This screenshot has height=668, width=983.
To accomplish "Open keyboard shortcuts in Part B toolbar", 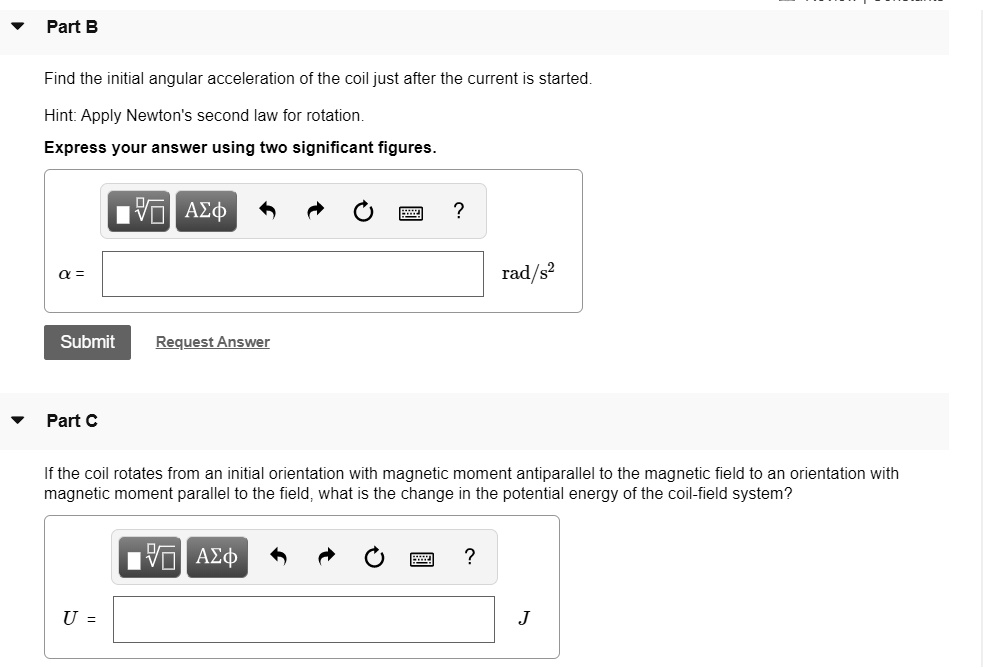I will [x=411, y=212].
